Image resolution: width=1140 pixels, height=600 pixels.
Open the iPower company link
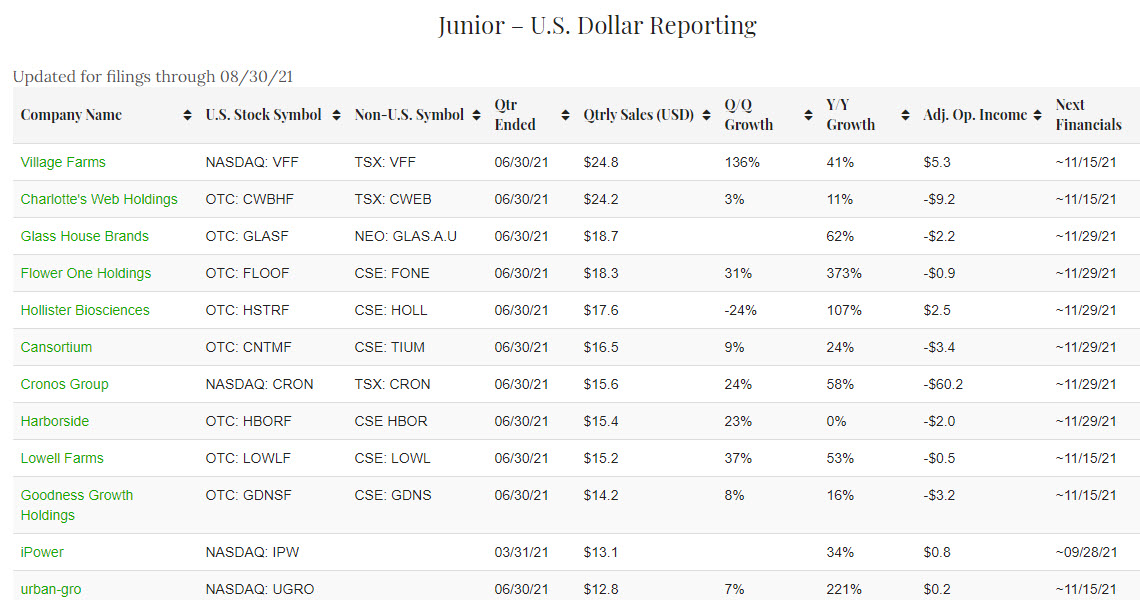42,552
